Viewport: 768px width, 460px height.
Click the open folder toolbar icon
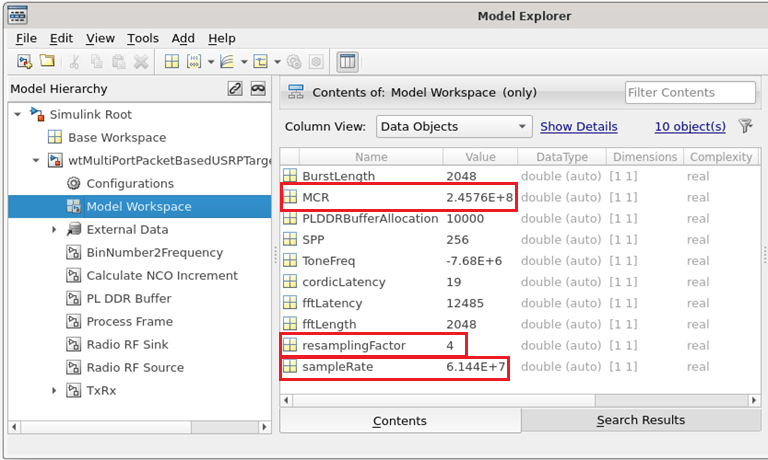(x=47, y=61)
